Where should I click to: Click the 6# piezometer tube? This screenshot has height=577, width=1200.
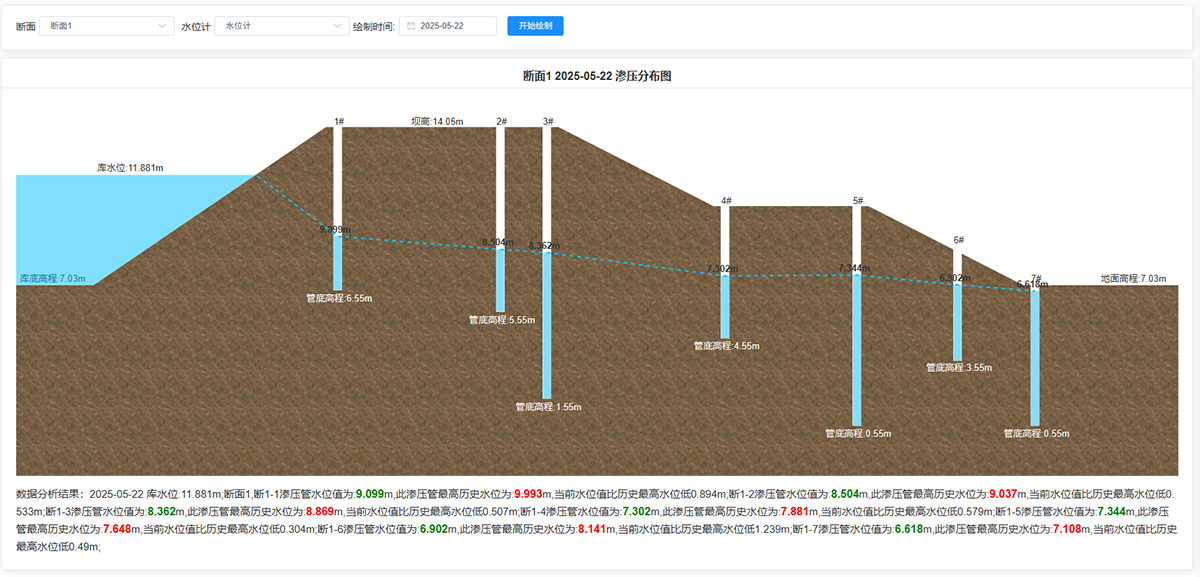point(958,240)
